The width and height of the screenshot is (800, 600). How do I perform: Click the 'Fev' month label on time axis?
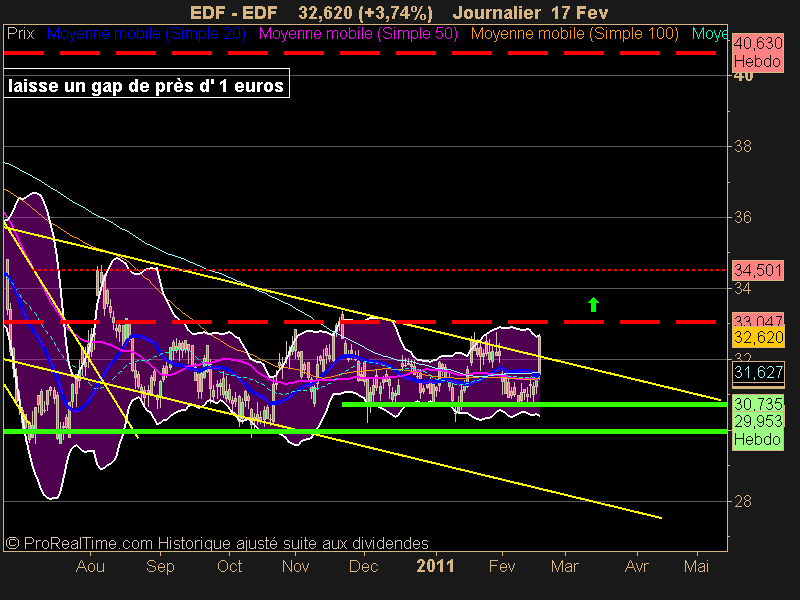point(502,566)
